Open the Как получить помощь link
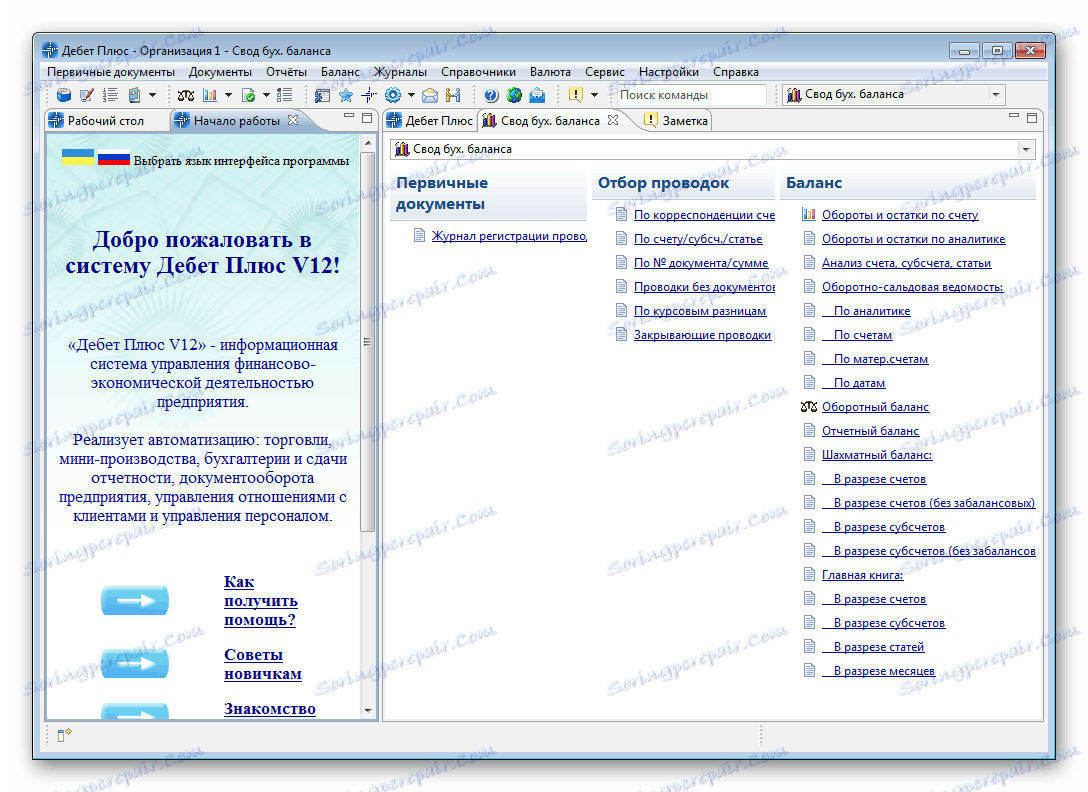The height and width of the screenshot is (792, 1088). (x=261, y=601)
